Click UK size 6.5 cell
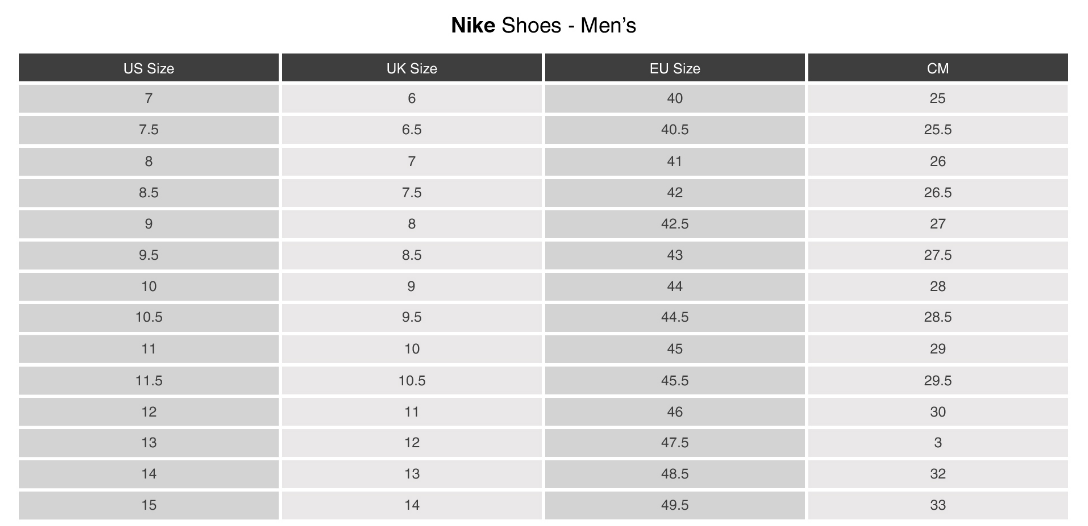This screenshot has width=1088, height=526. point(412,130)
